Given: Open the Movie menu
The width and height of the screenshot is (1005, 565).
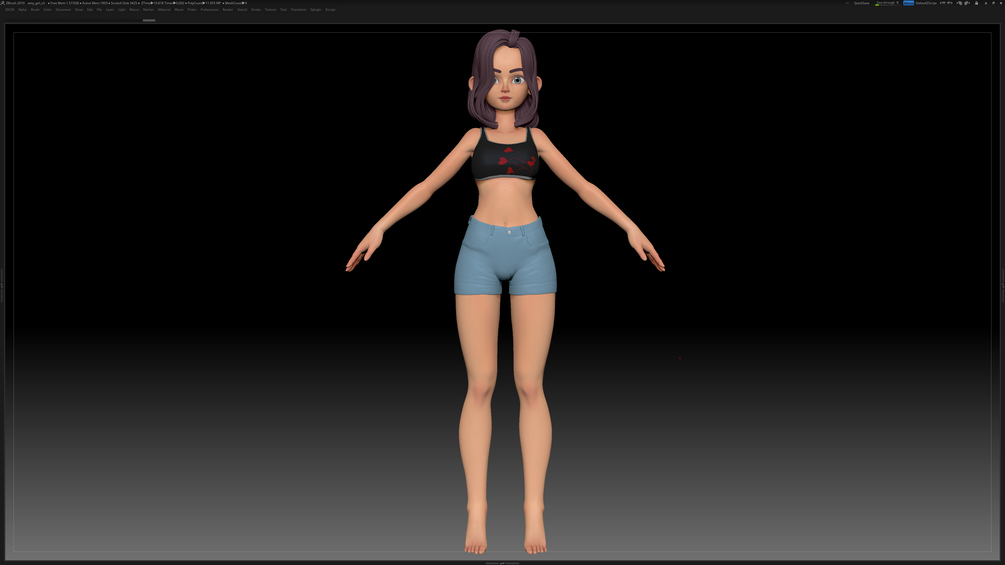Looking at the screenshot, I should click(179, 10).
